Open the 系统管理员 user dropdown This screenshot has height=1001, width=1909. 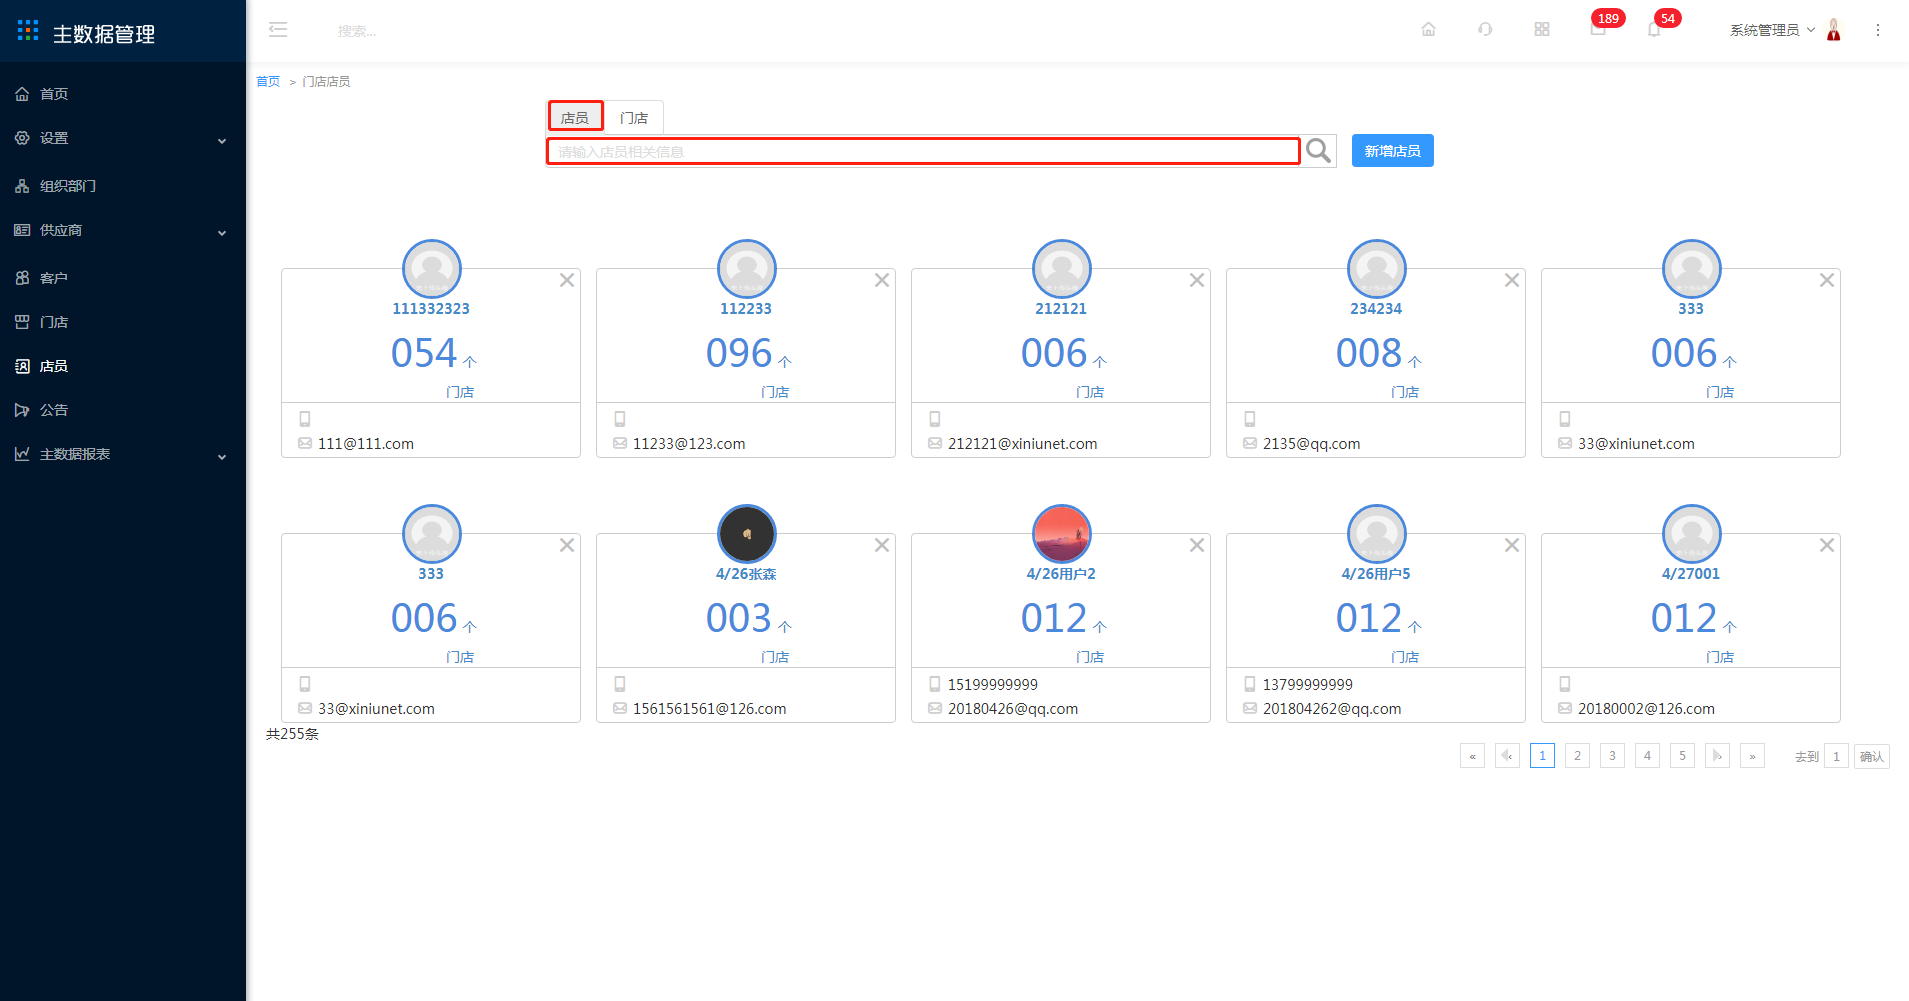1772,30
